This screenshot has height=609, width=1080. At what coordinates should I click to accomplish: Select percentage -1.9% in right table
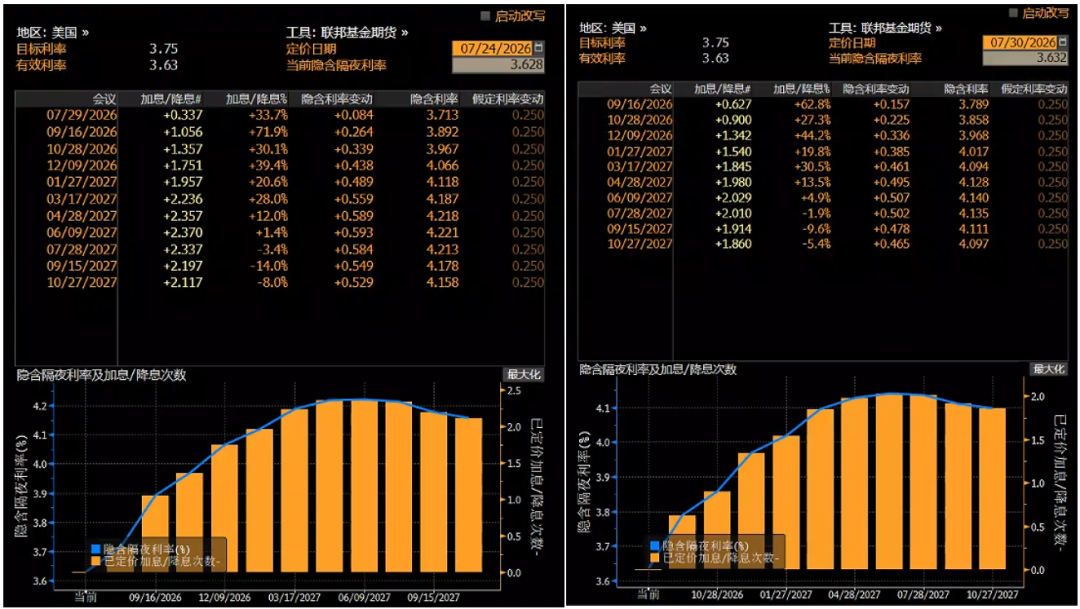[x=816, y=214]
